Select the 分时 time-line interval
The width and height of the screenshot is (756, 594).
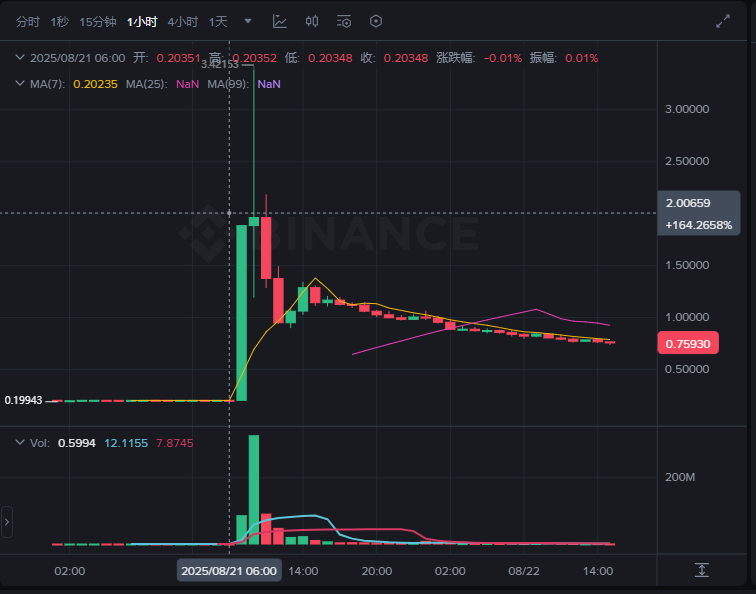click(x=27, y=22)
